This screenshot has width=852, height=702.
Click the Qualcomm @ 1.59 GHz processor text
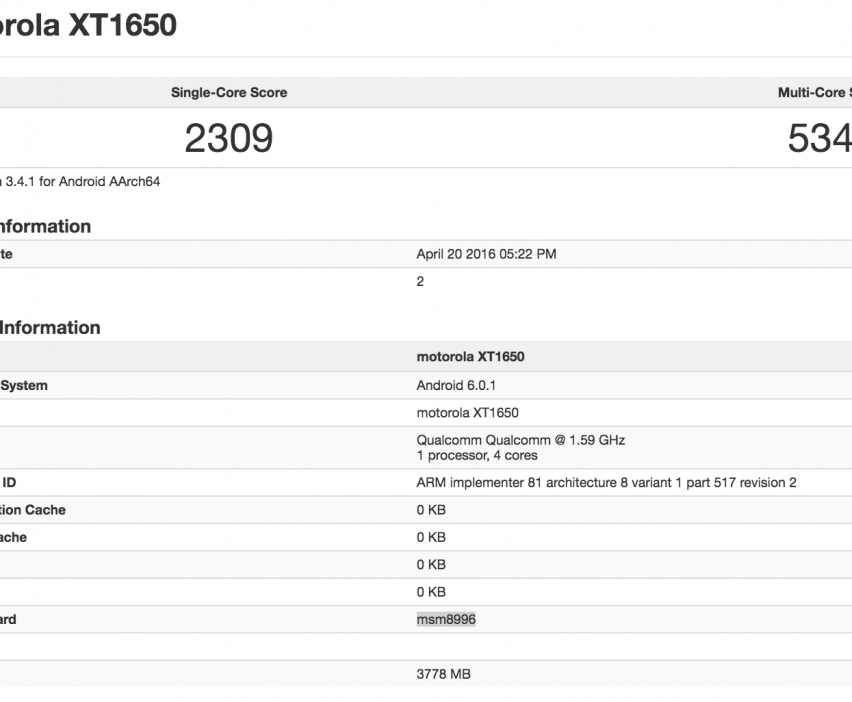point(520,440)
